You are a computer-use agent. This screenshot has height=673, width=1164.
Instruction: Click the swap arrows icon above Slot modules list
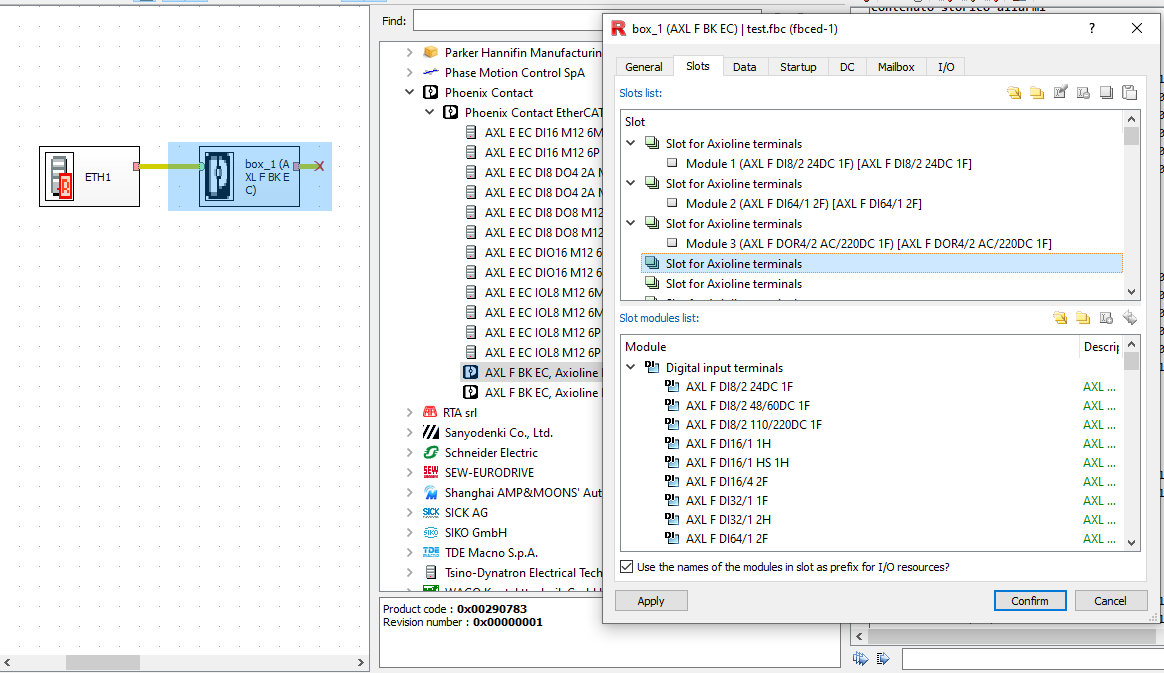coord(1129,318)
